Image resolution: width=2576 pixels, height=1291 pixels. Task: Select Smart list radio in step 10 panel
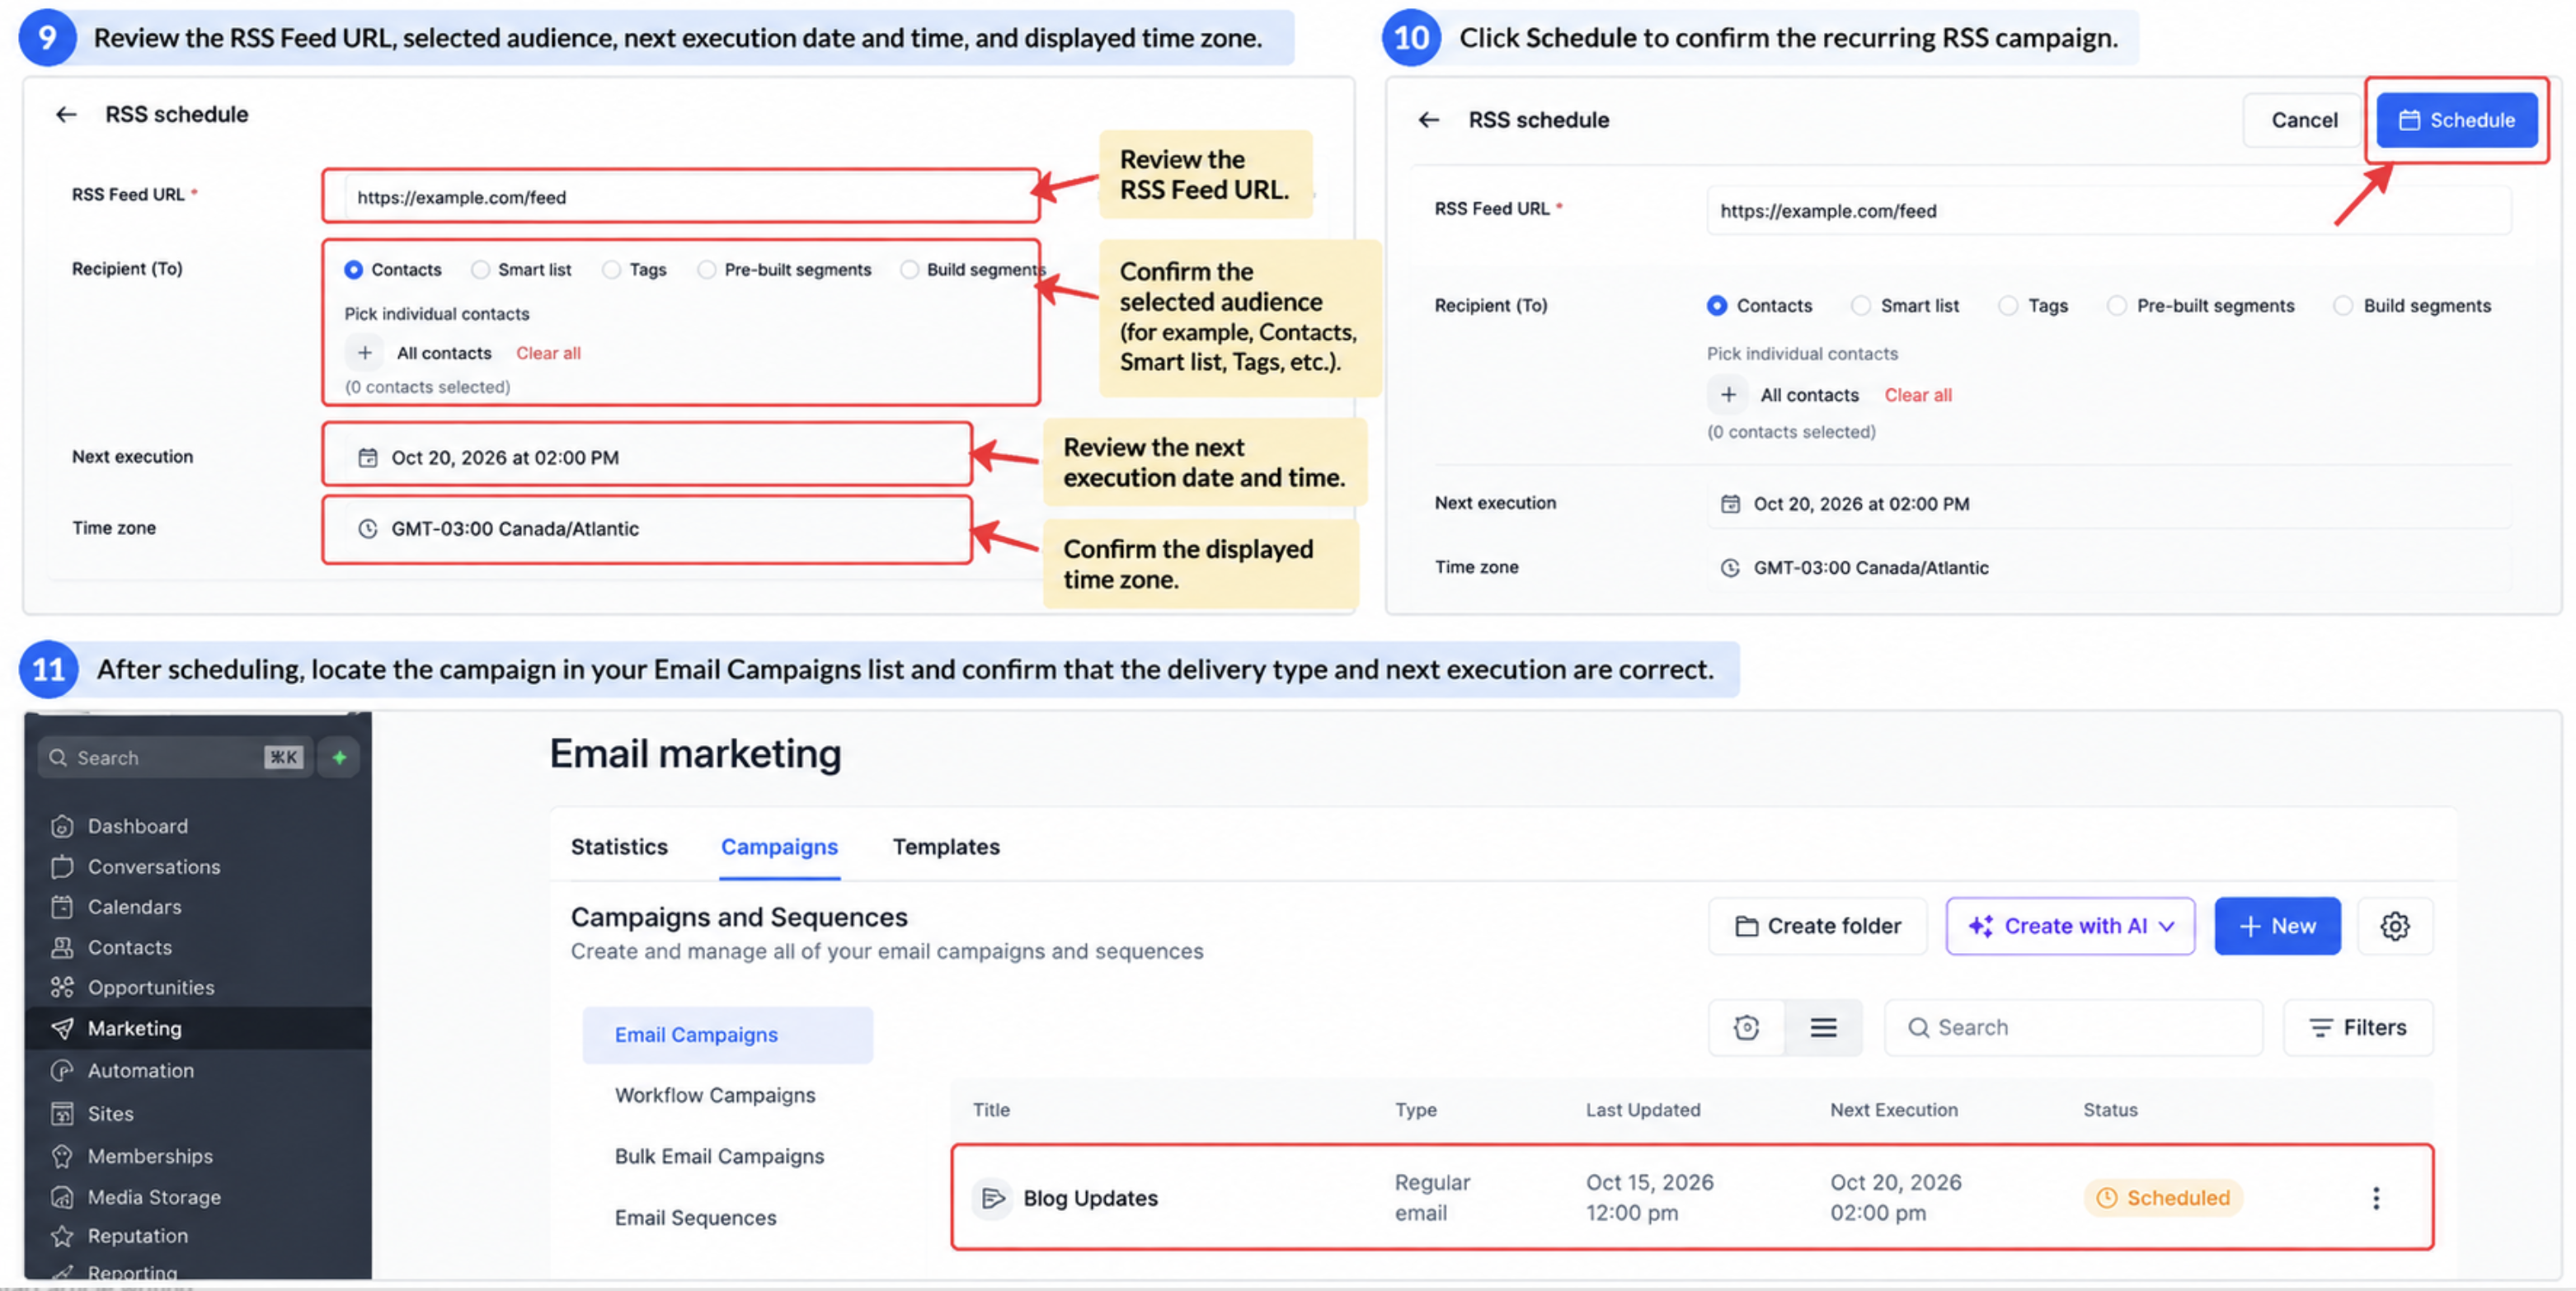(1860, 305)
